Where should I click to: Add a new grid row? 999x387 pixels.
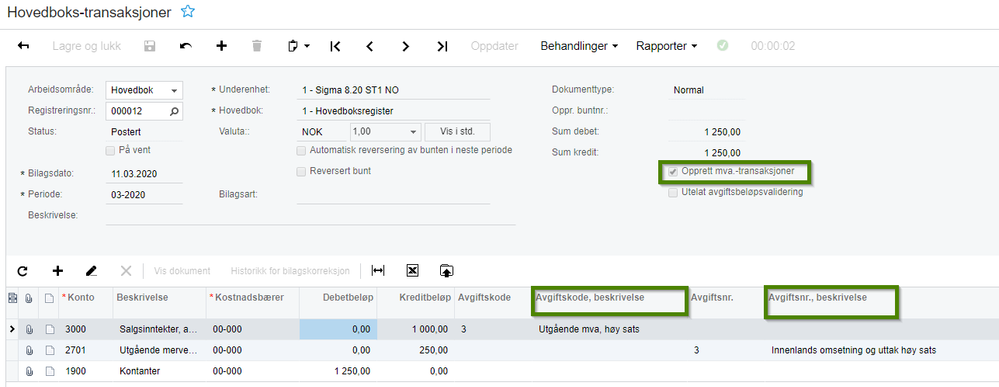58,271
